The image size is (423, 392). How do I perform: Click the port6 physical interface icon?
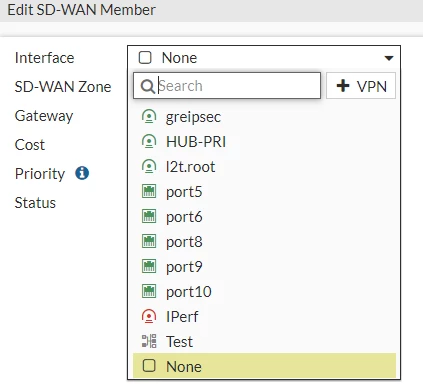coord(149,217)
